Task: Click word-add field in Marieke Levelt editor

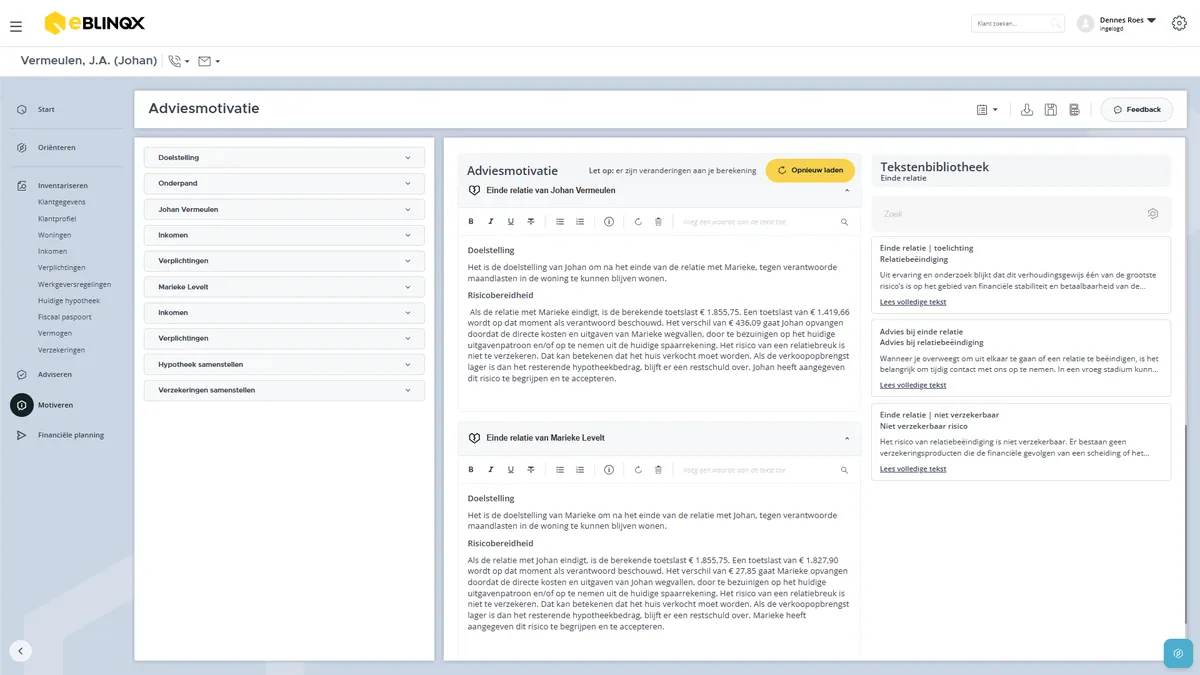Action: (x=757, y=469)
